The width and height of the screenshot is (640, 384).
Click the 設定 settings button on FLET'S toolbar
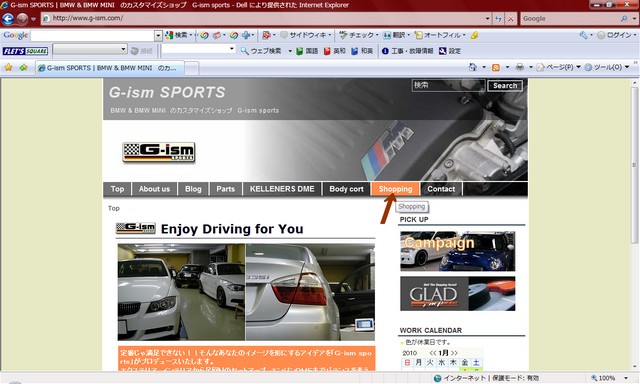[450, 51]
